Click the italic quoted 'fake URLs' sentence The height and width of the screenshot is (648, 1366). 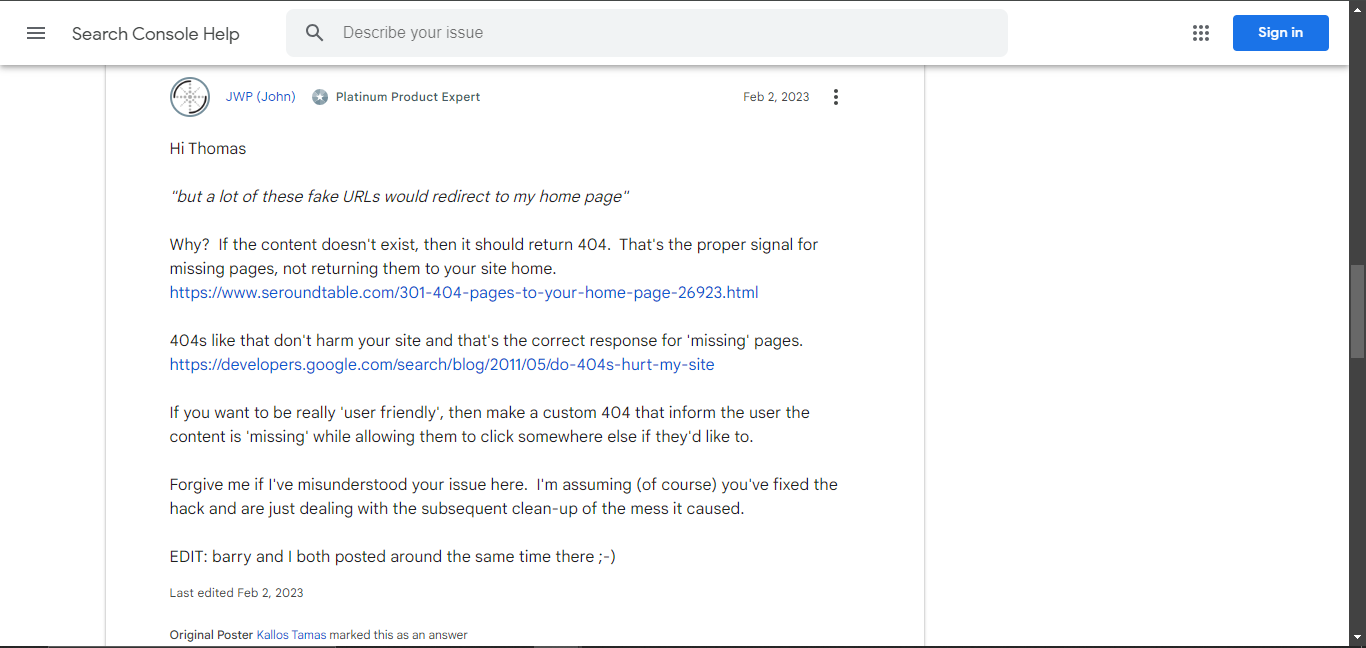[399, 196]
